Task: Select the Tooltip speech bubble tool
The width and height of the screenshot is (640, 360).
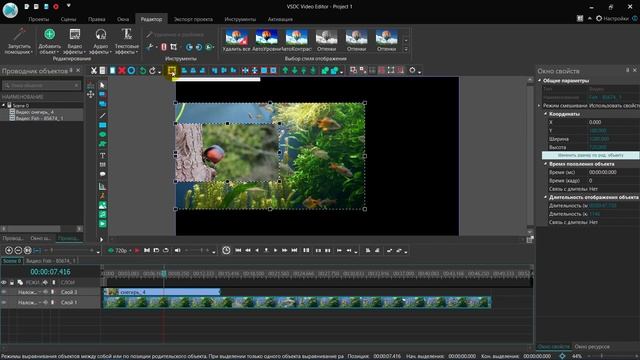Action: coord(102,174)
